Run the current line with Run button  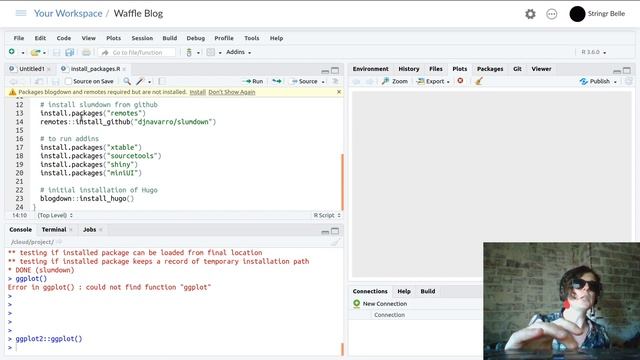(253, 81)
